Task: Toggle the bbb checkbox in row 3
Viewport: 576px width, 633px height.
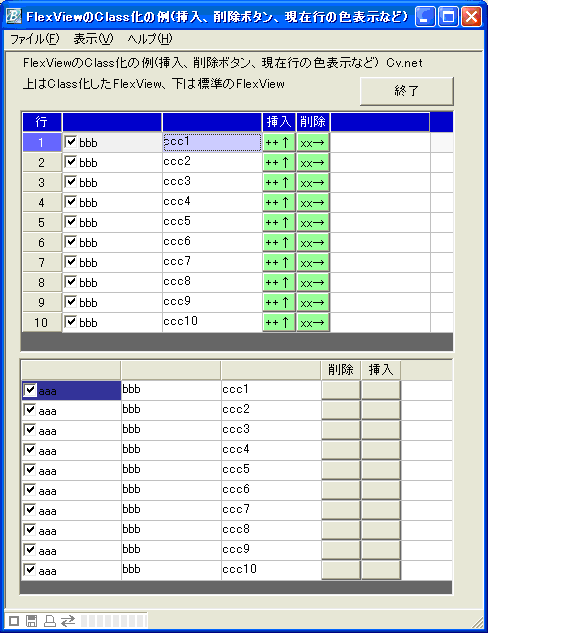Action: 71,182
